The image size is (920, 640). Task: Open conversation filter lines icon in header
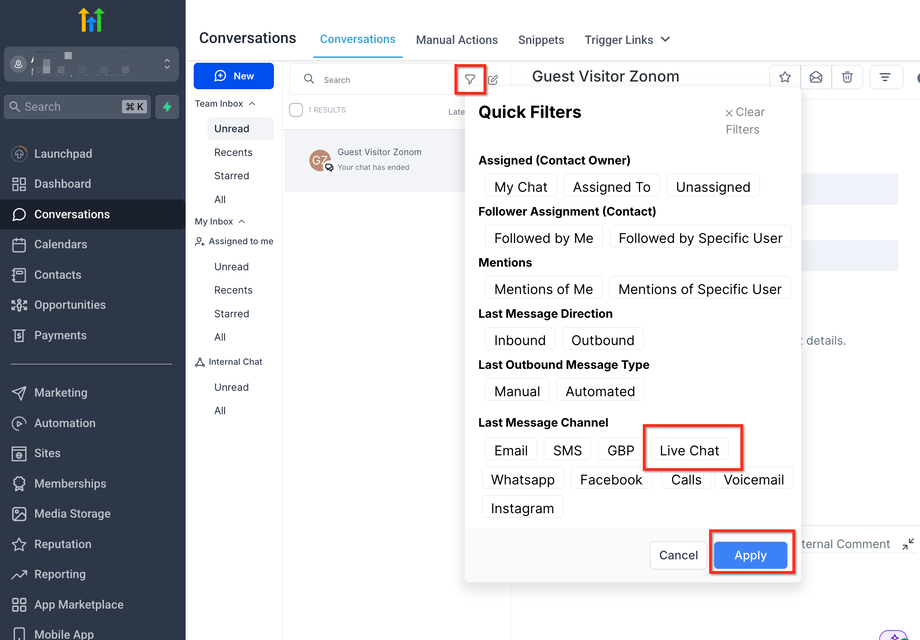(x=885, y=77)
